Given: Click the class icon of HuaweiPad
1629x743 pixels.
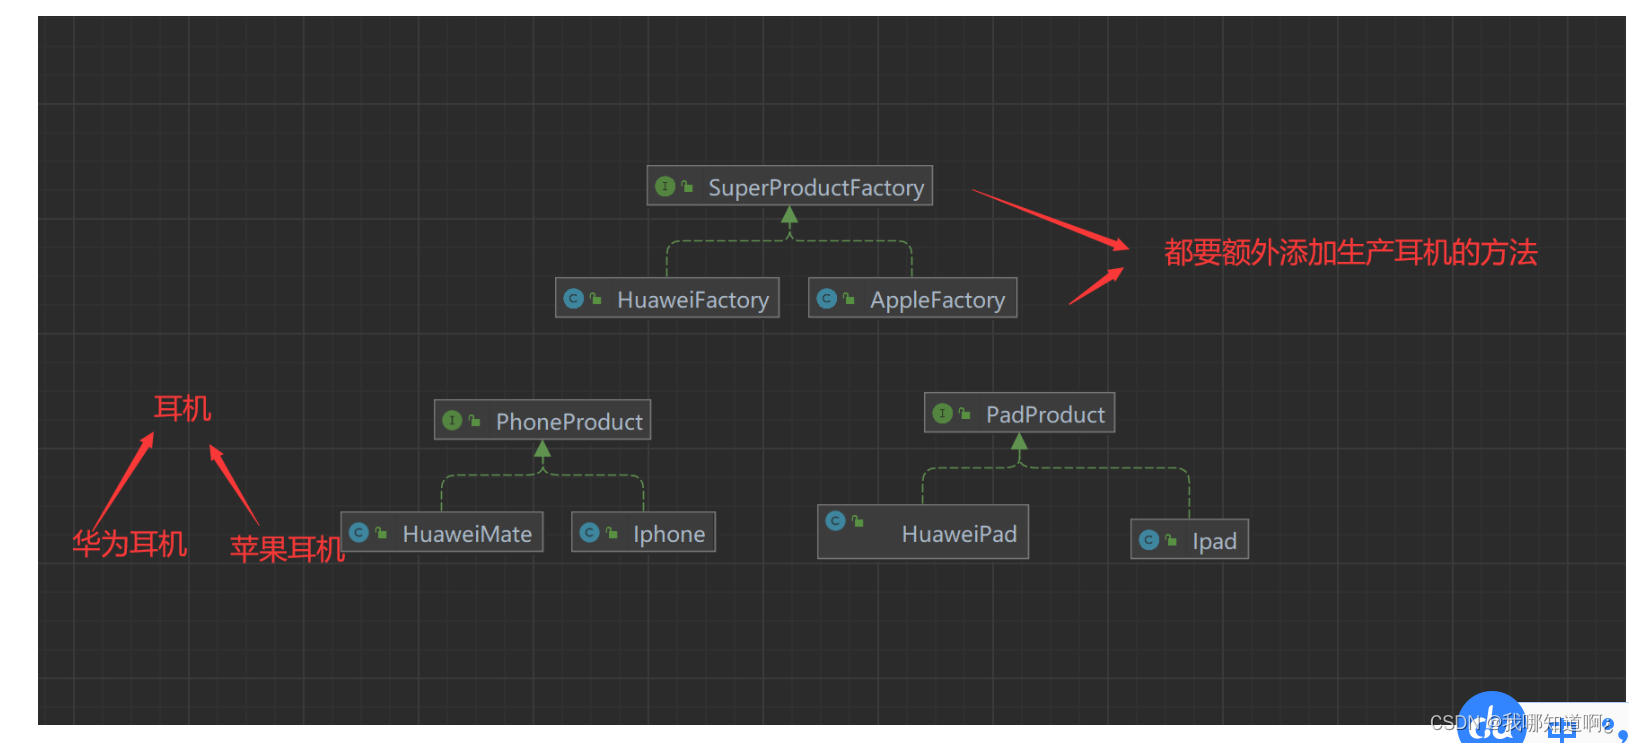Looking at the screenshot, I should 835,521.
